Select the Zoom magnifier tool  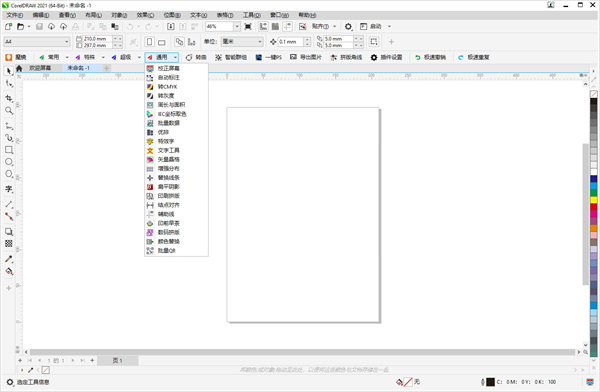(9, 111)
